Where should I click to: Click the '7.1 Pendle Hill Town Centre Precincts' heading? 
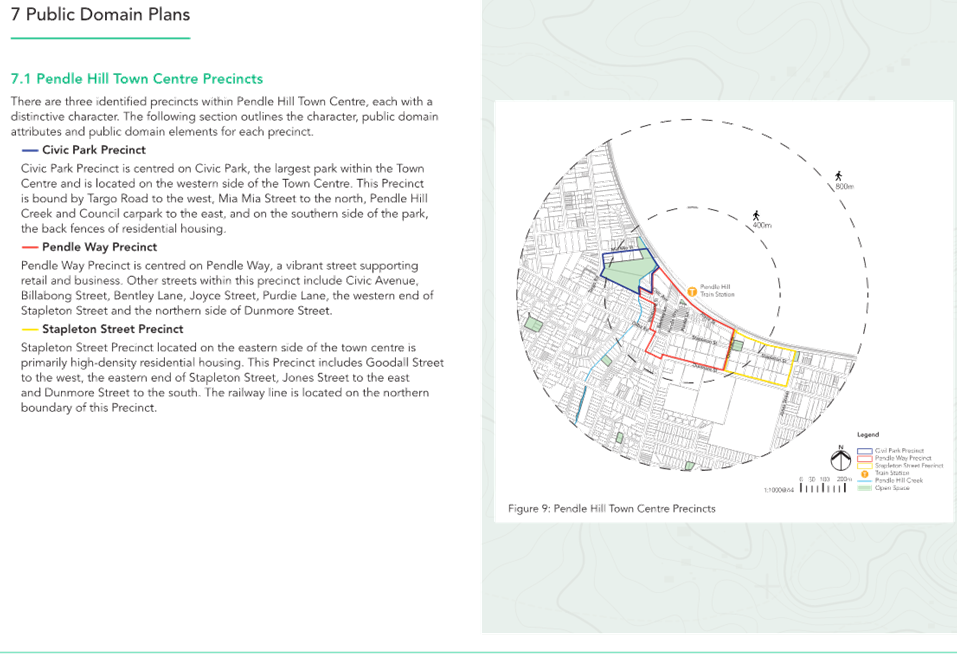click(x=137, y=78)
